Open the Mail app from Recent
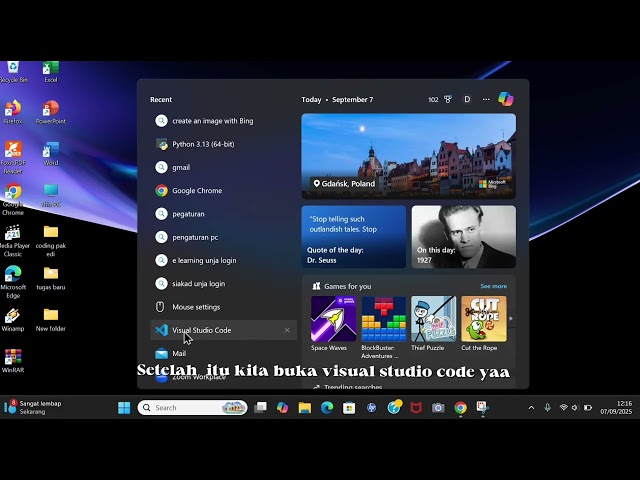Screen dimensions: 640x480 click(223, 353)
